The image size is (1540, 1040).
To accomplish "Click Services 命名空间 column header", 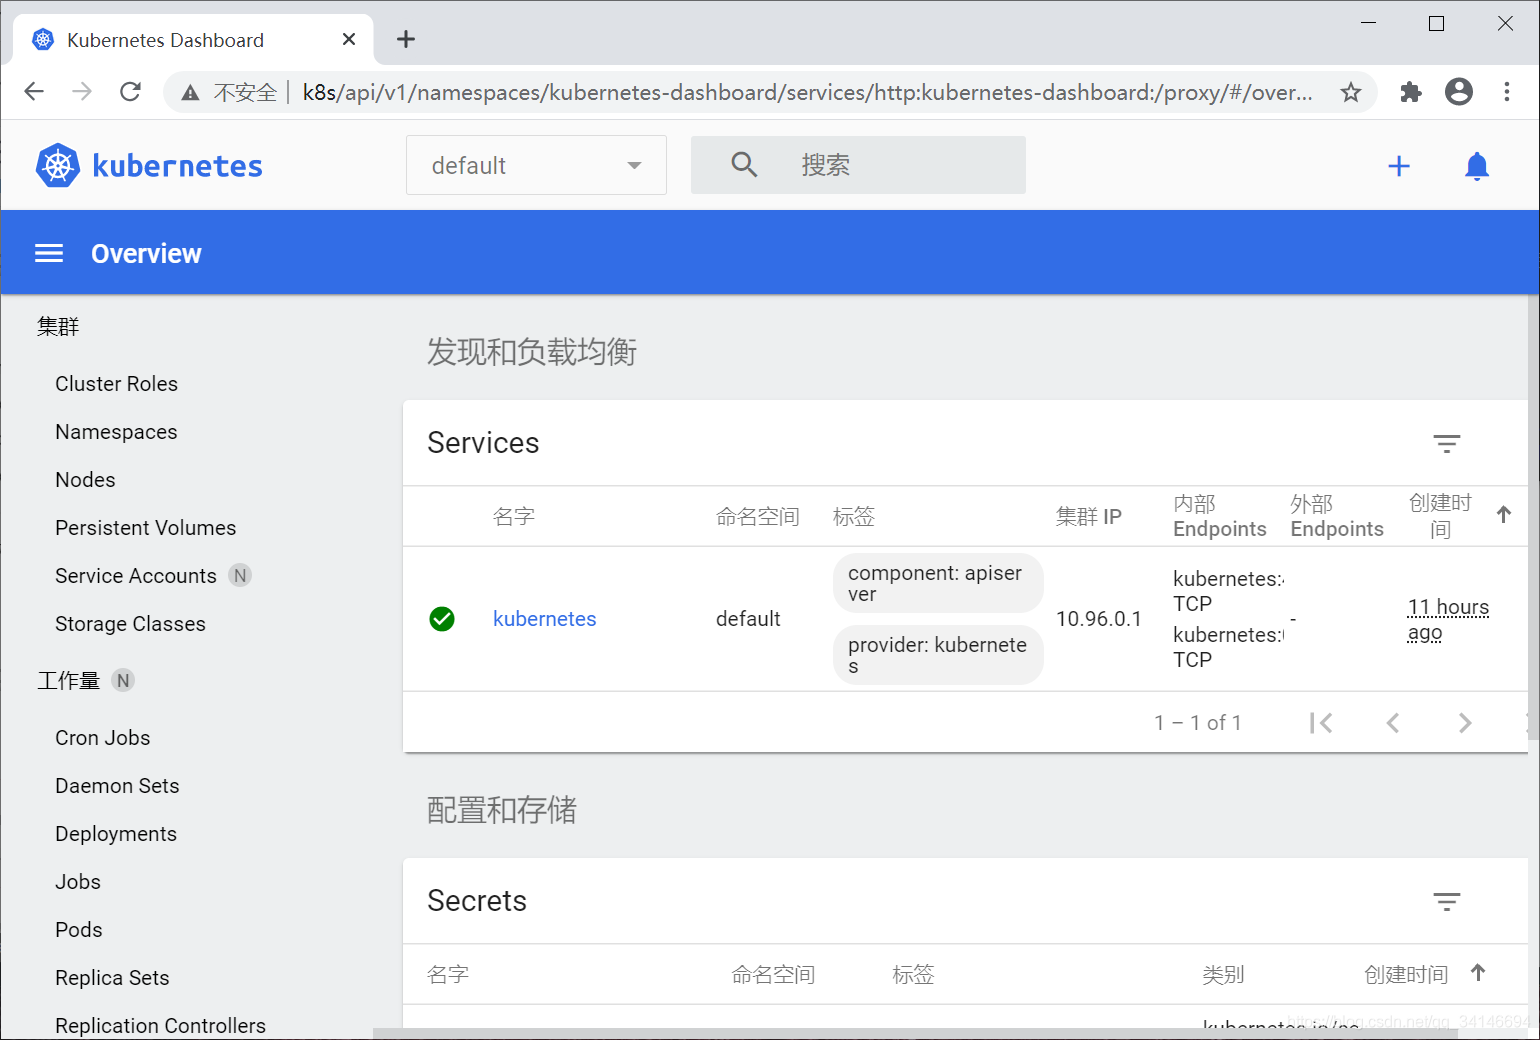I will coord(757,516).
